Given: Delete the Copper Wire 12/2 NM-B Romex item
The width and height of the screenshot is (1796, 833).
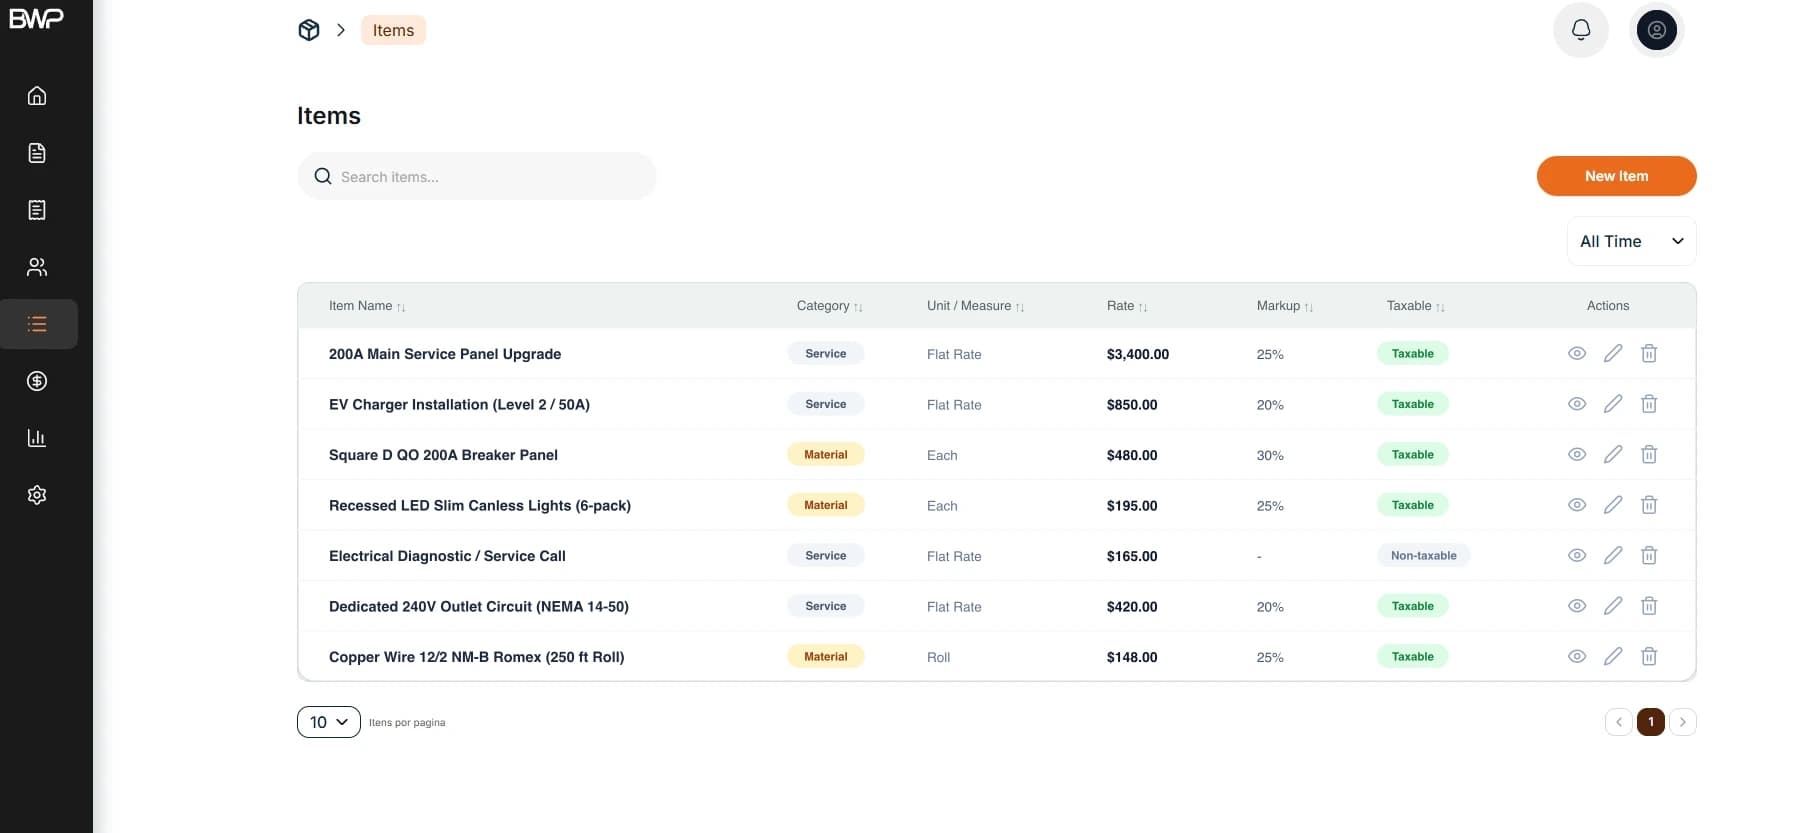Looking at the screenshot, I should tap(1649, 657).
